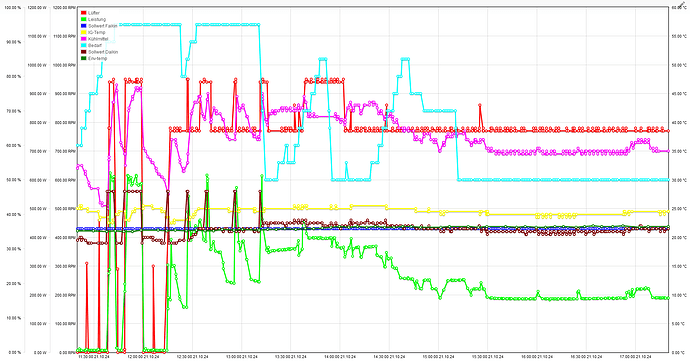690x361 pixels.
Task: Select the Bedarf legend label
Action: [95, 45]
